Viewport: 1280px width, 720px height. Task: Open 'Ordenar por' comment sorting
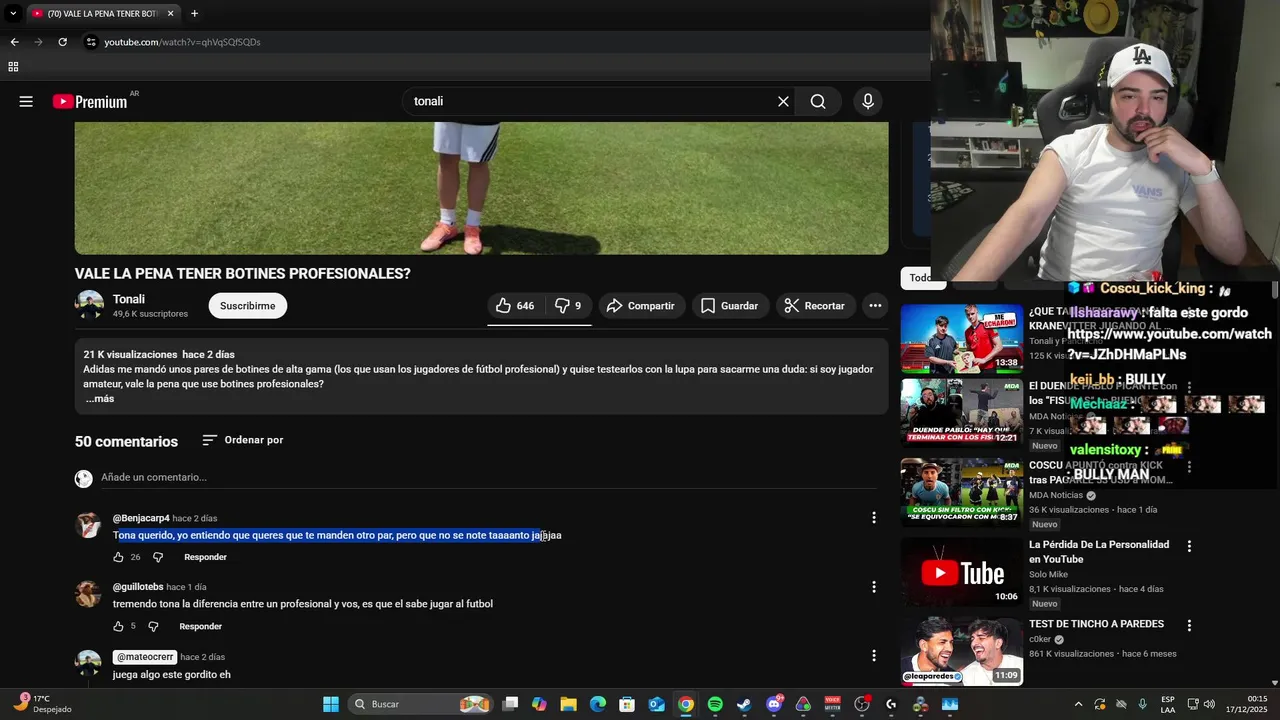[243, 440]
